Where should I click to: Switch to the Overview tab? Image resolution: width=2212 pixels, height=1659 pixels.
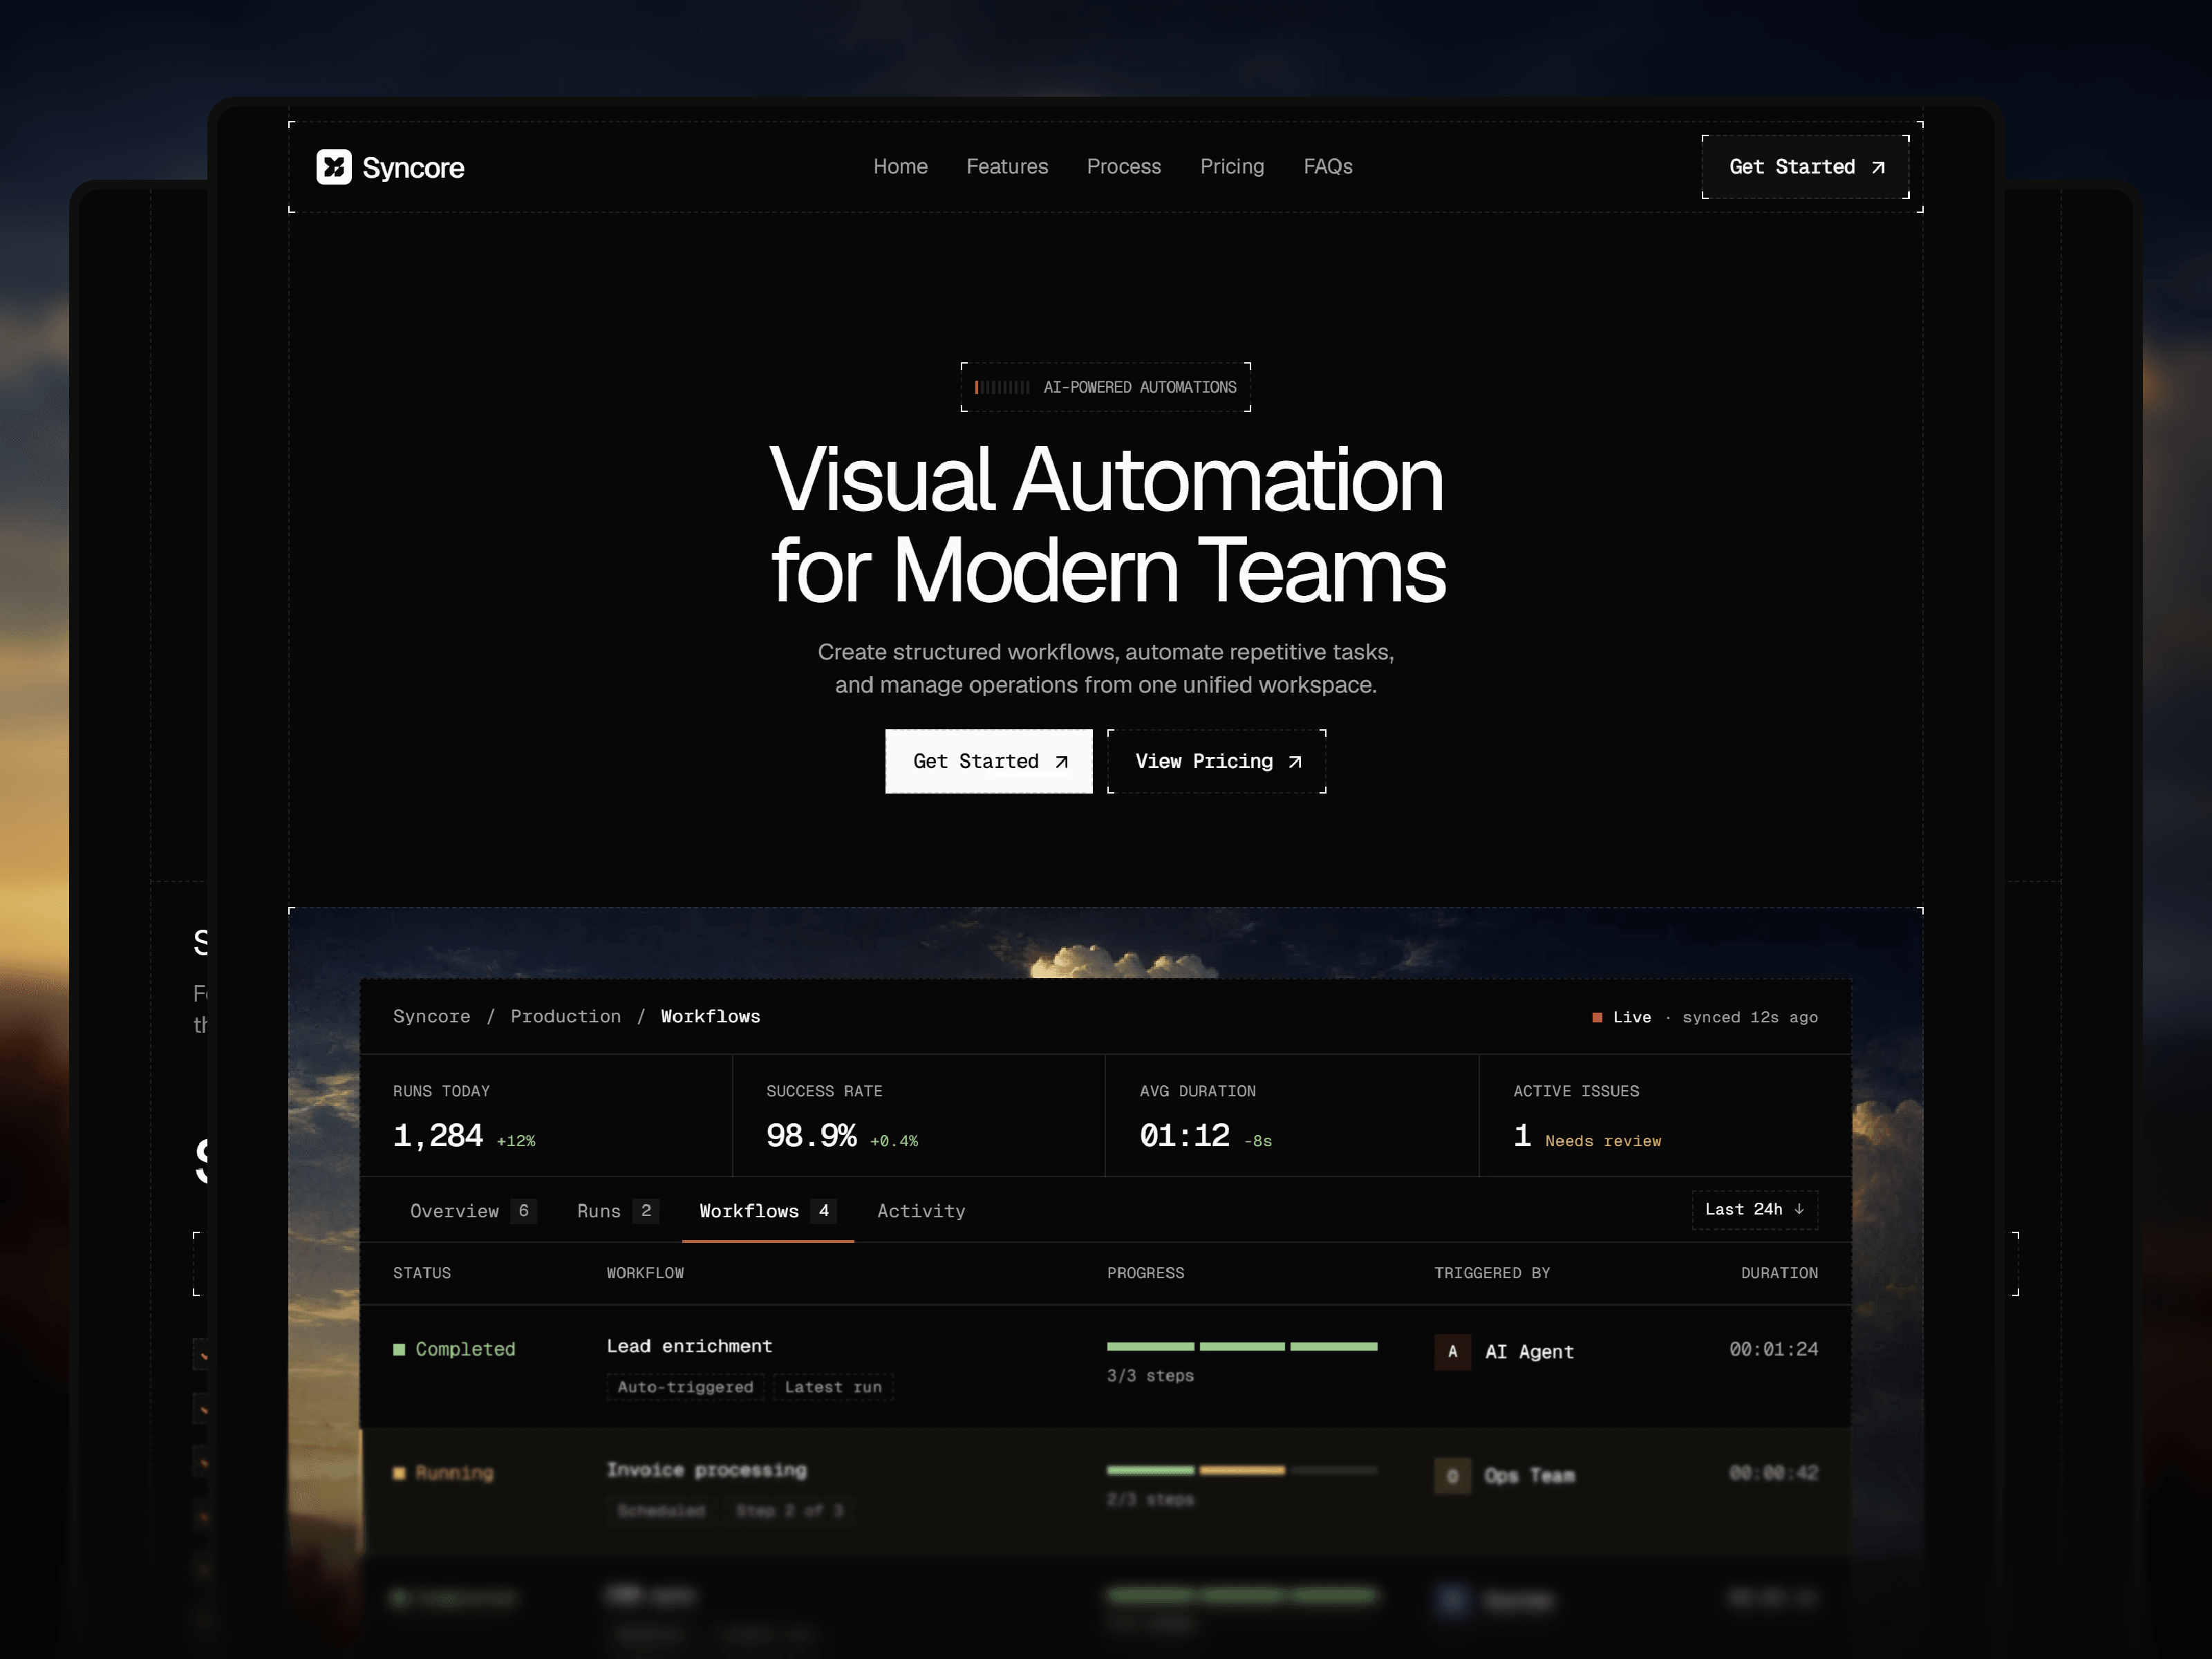click(472, 1211)
